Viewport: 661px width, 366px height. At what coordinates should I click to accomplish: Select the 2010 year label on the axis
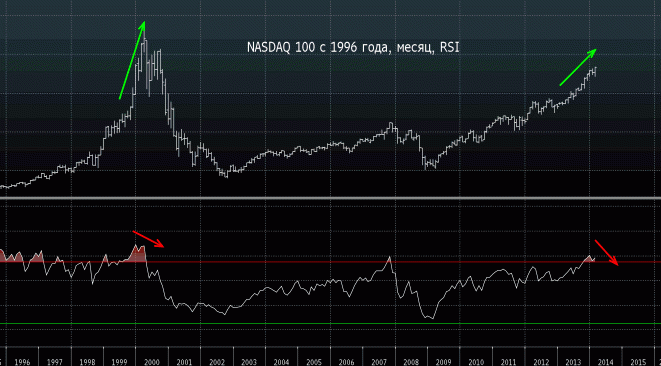coord(476,362)
